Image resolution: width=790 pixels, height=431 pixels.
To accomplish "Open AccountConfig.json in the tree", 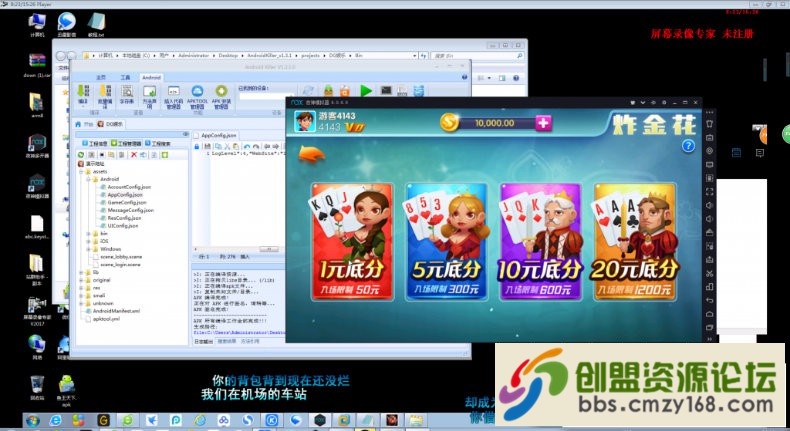I will click(x=128, y=187).
